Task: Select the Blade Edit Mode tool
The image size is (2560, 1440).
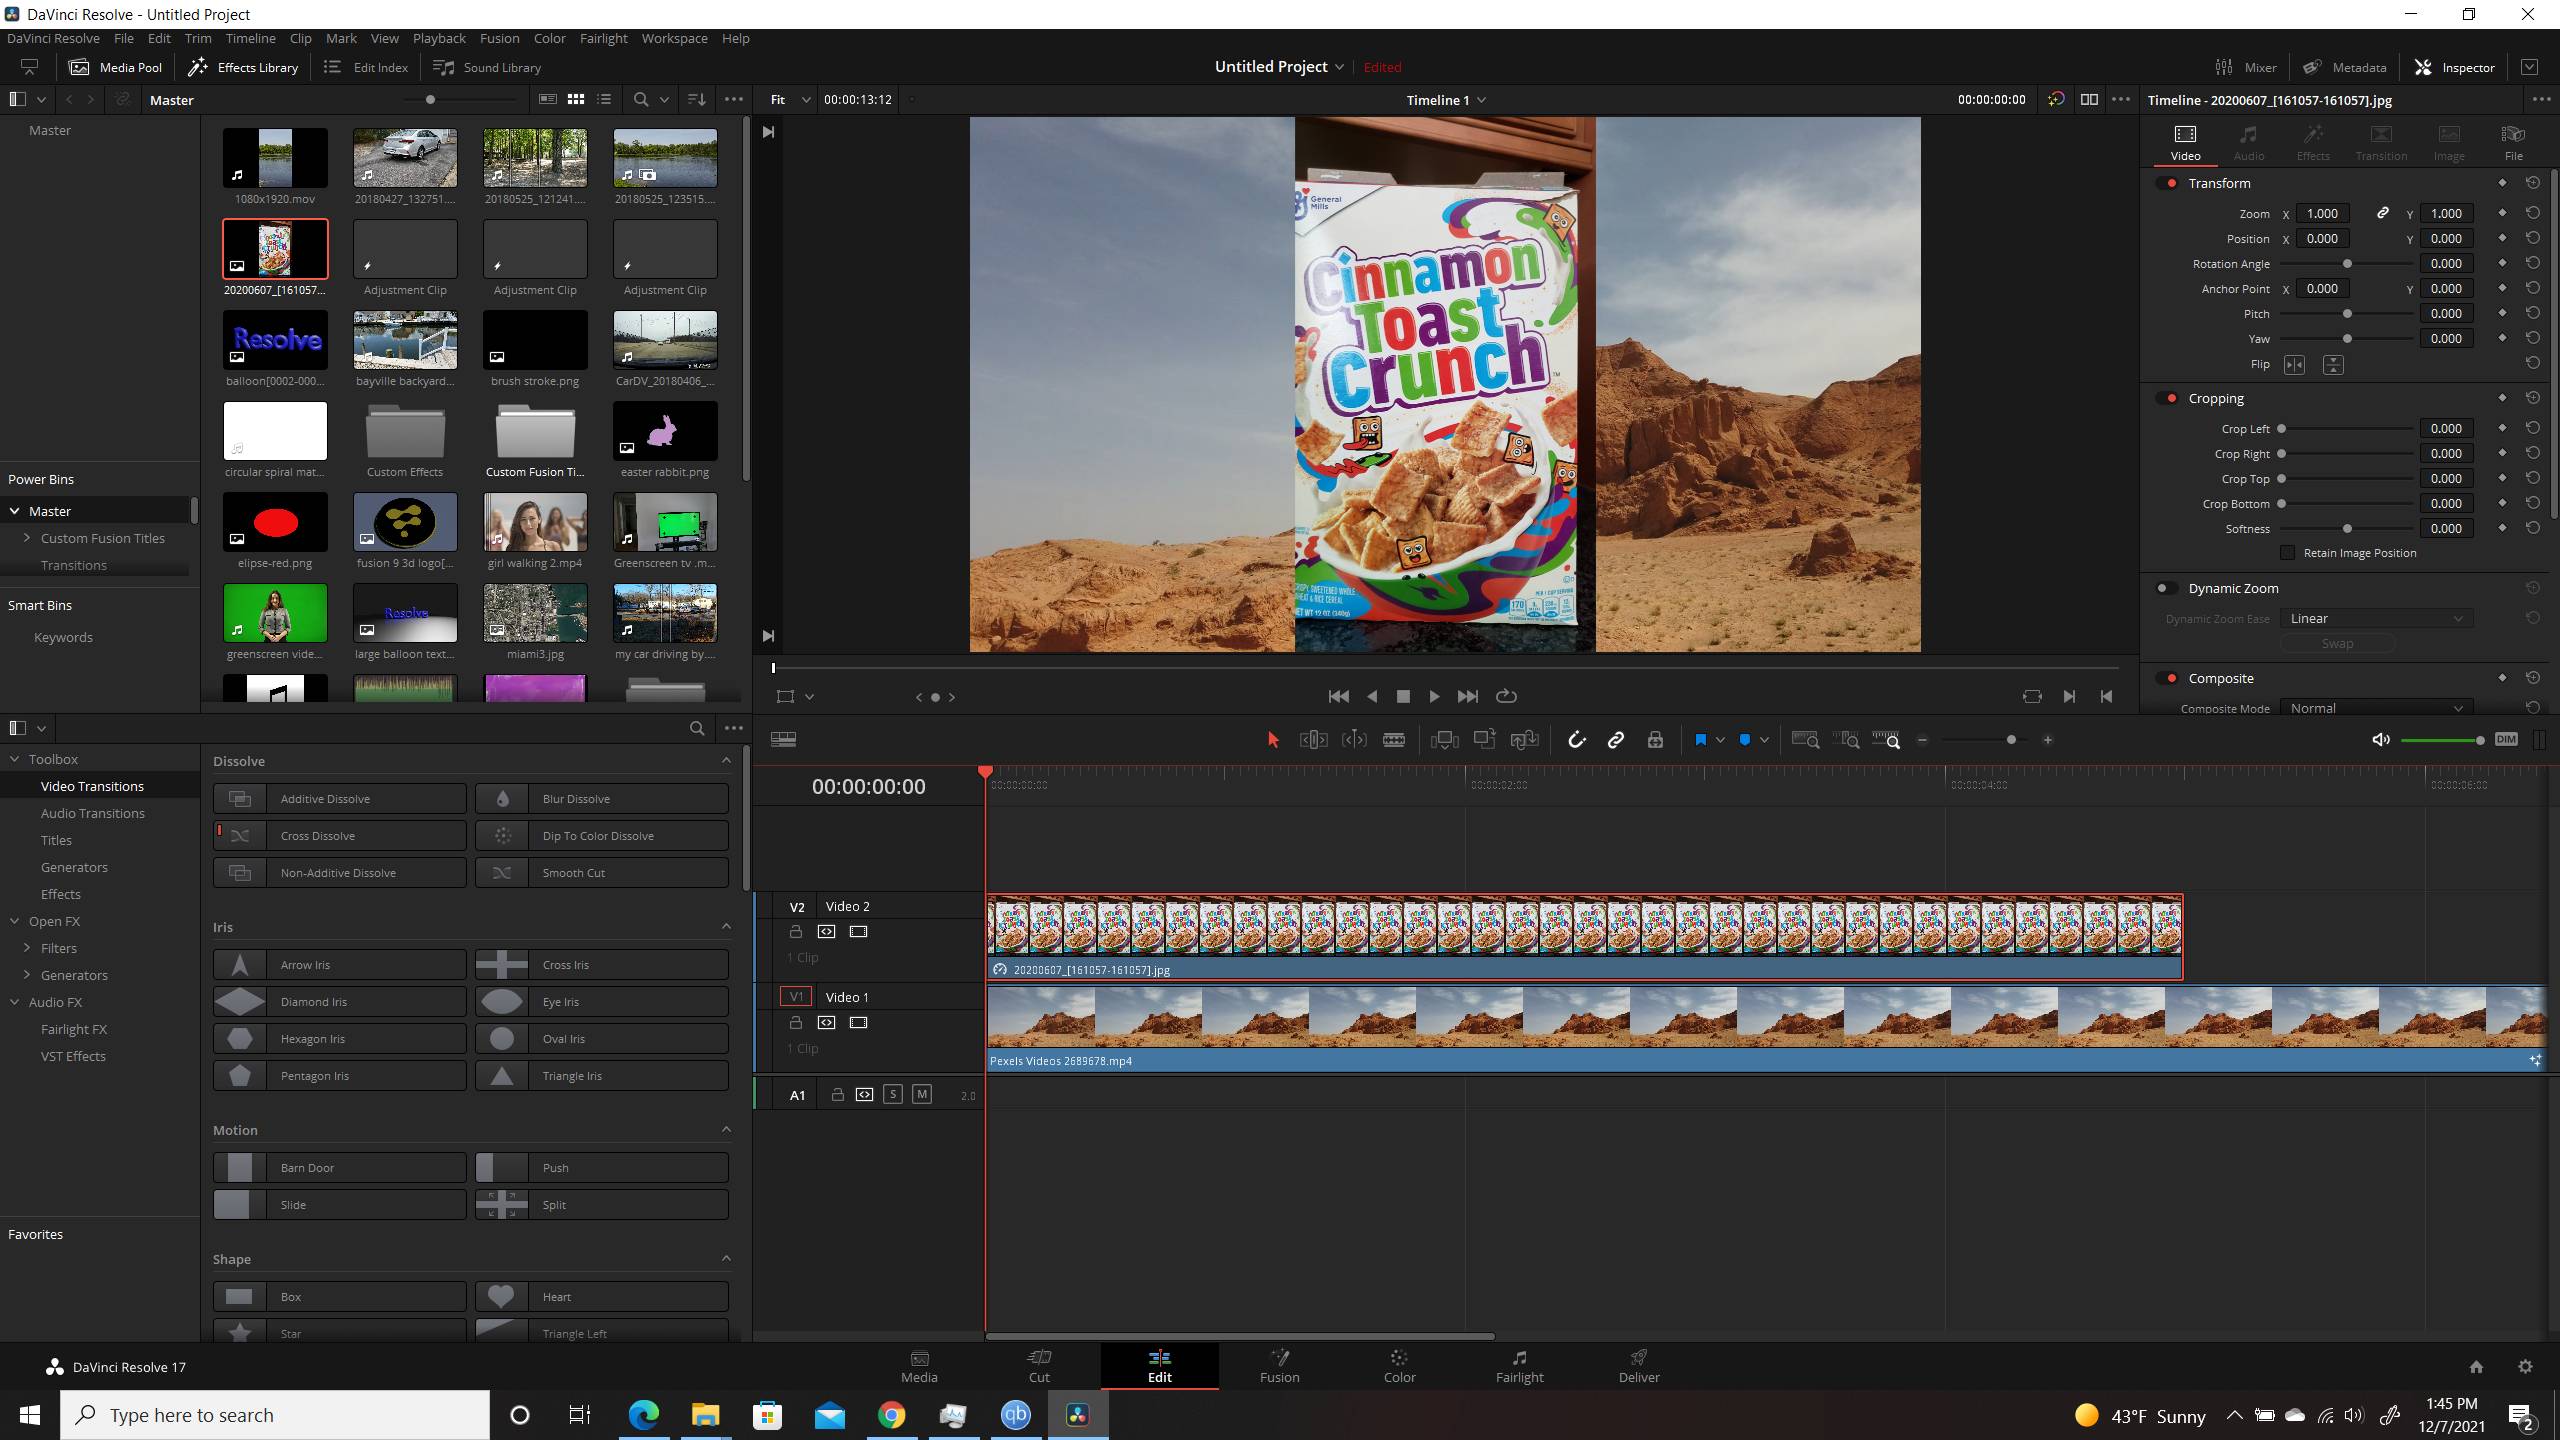Action: coord(1394,740)
